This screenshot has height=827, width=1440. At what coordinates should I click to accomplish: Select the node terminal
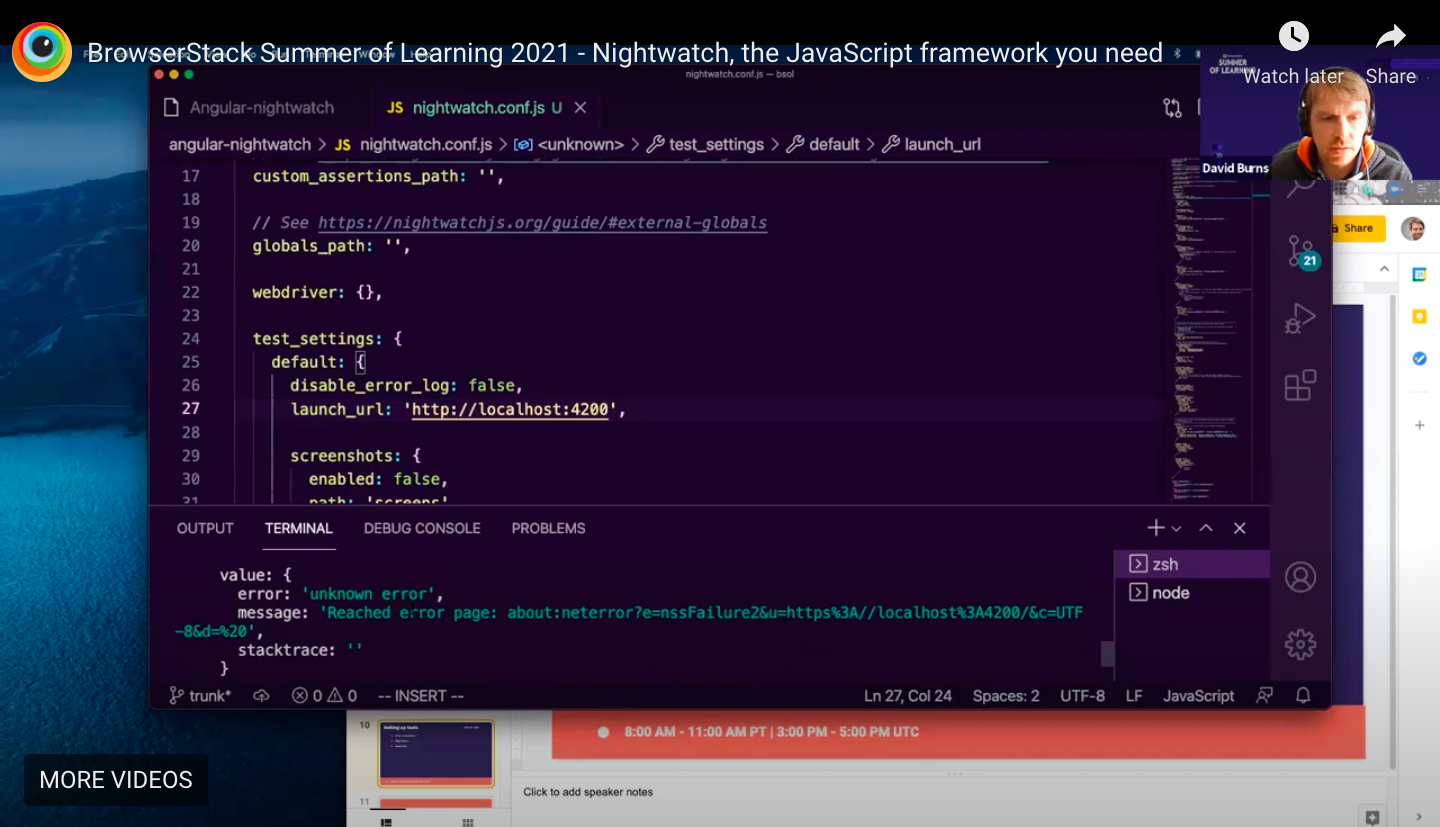tap(1191, 593)
